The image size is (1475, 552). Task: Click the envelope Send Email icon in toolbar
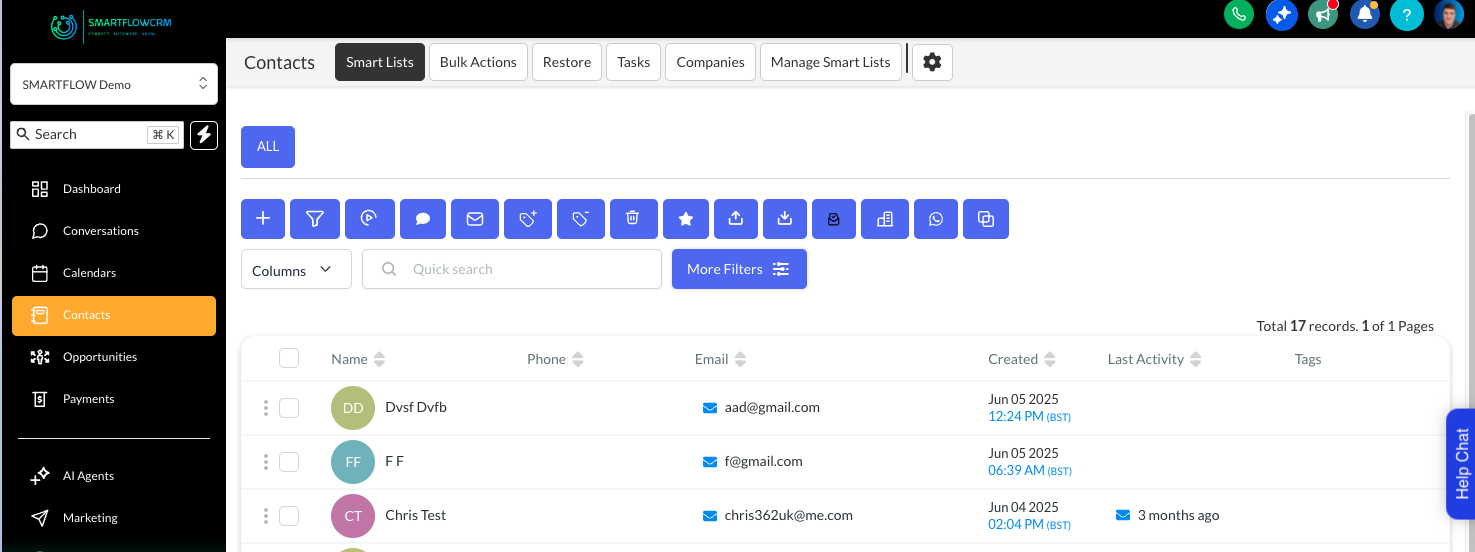pos(475,219)
